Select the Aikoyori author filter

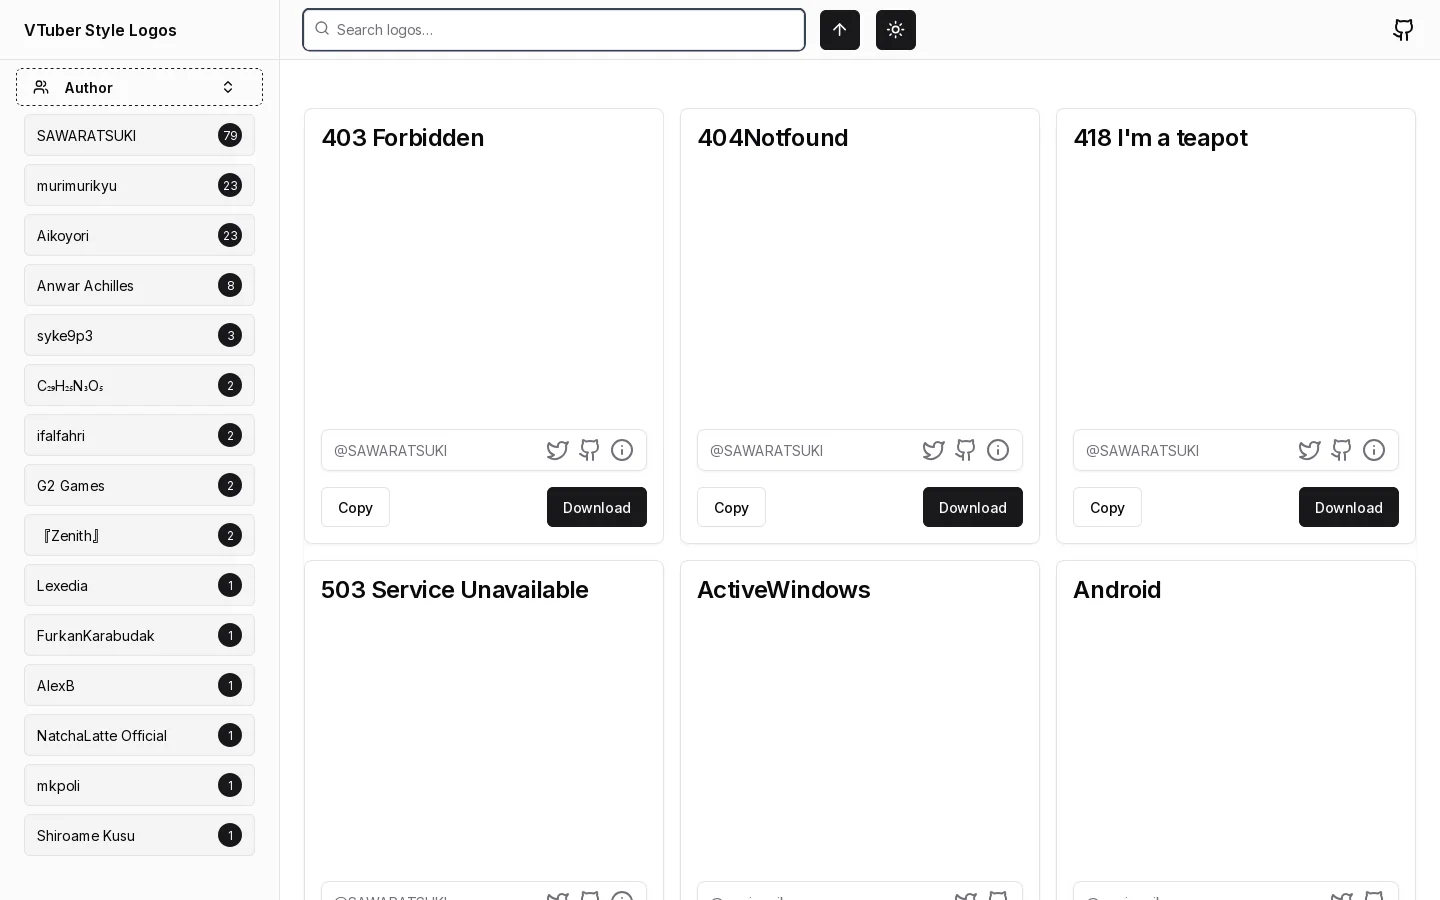coord(139,235)
